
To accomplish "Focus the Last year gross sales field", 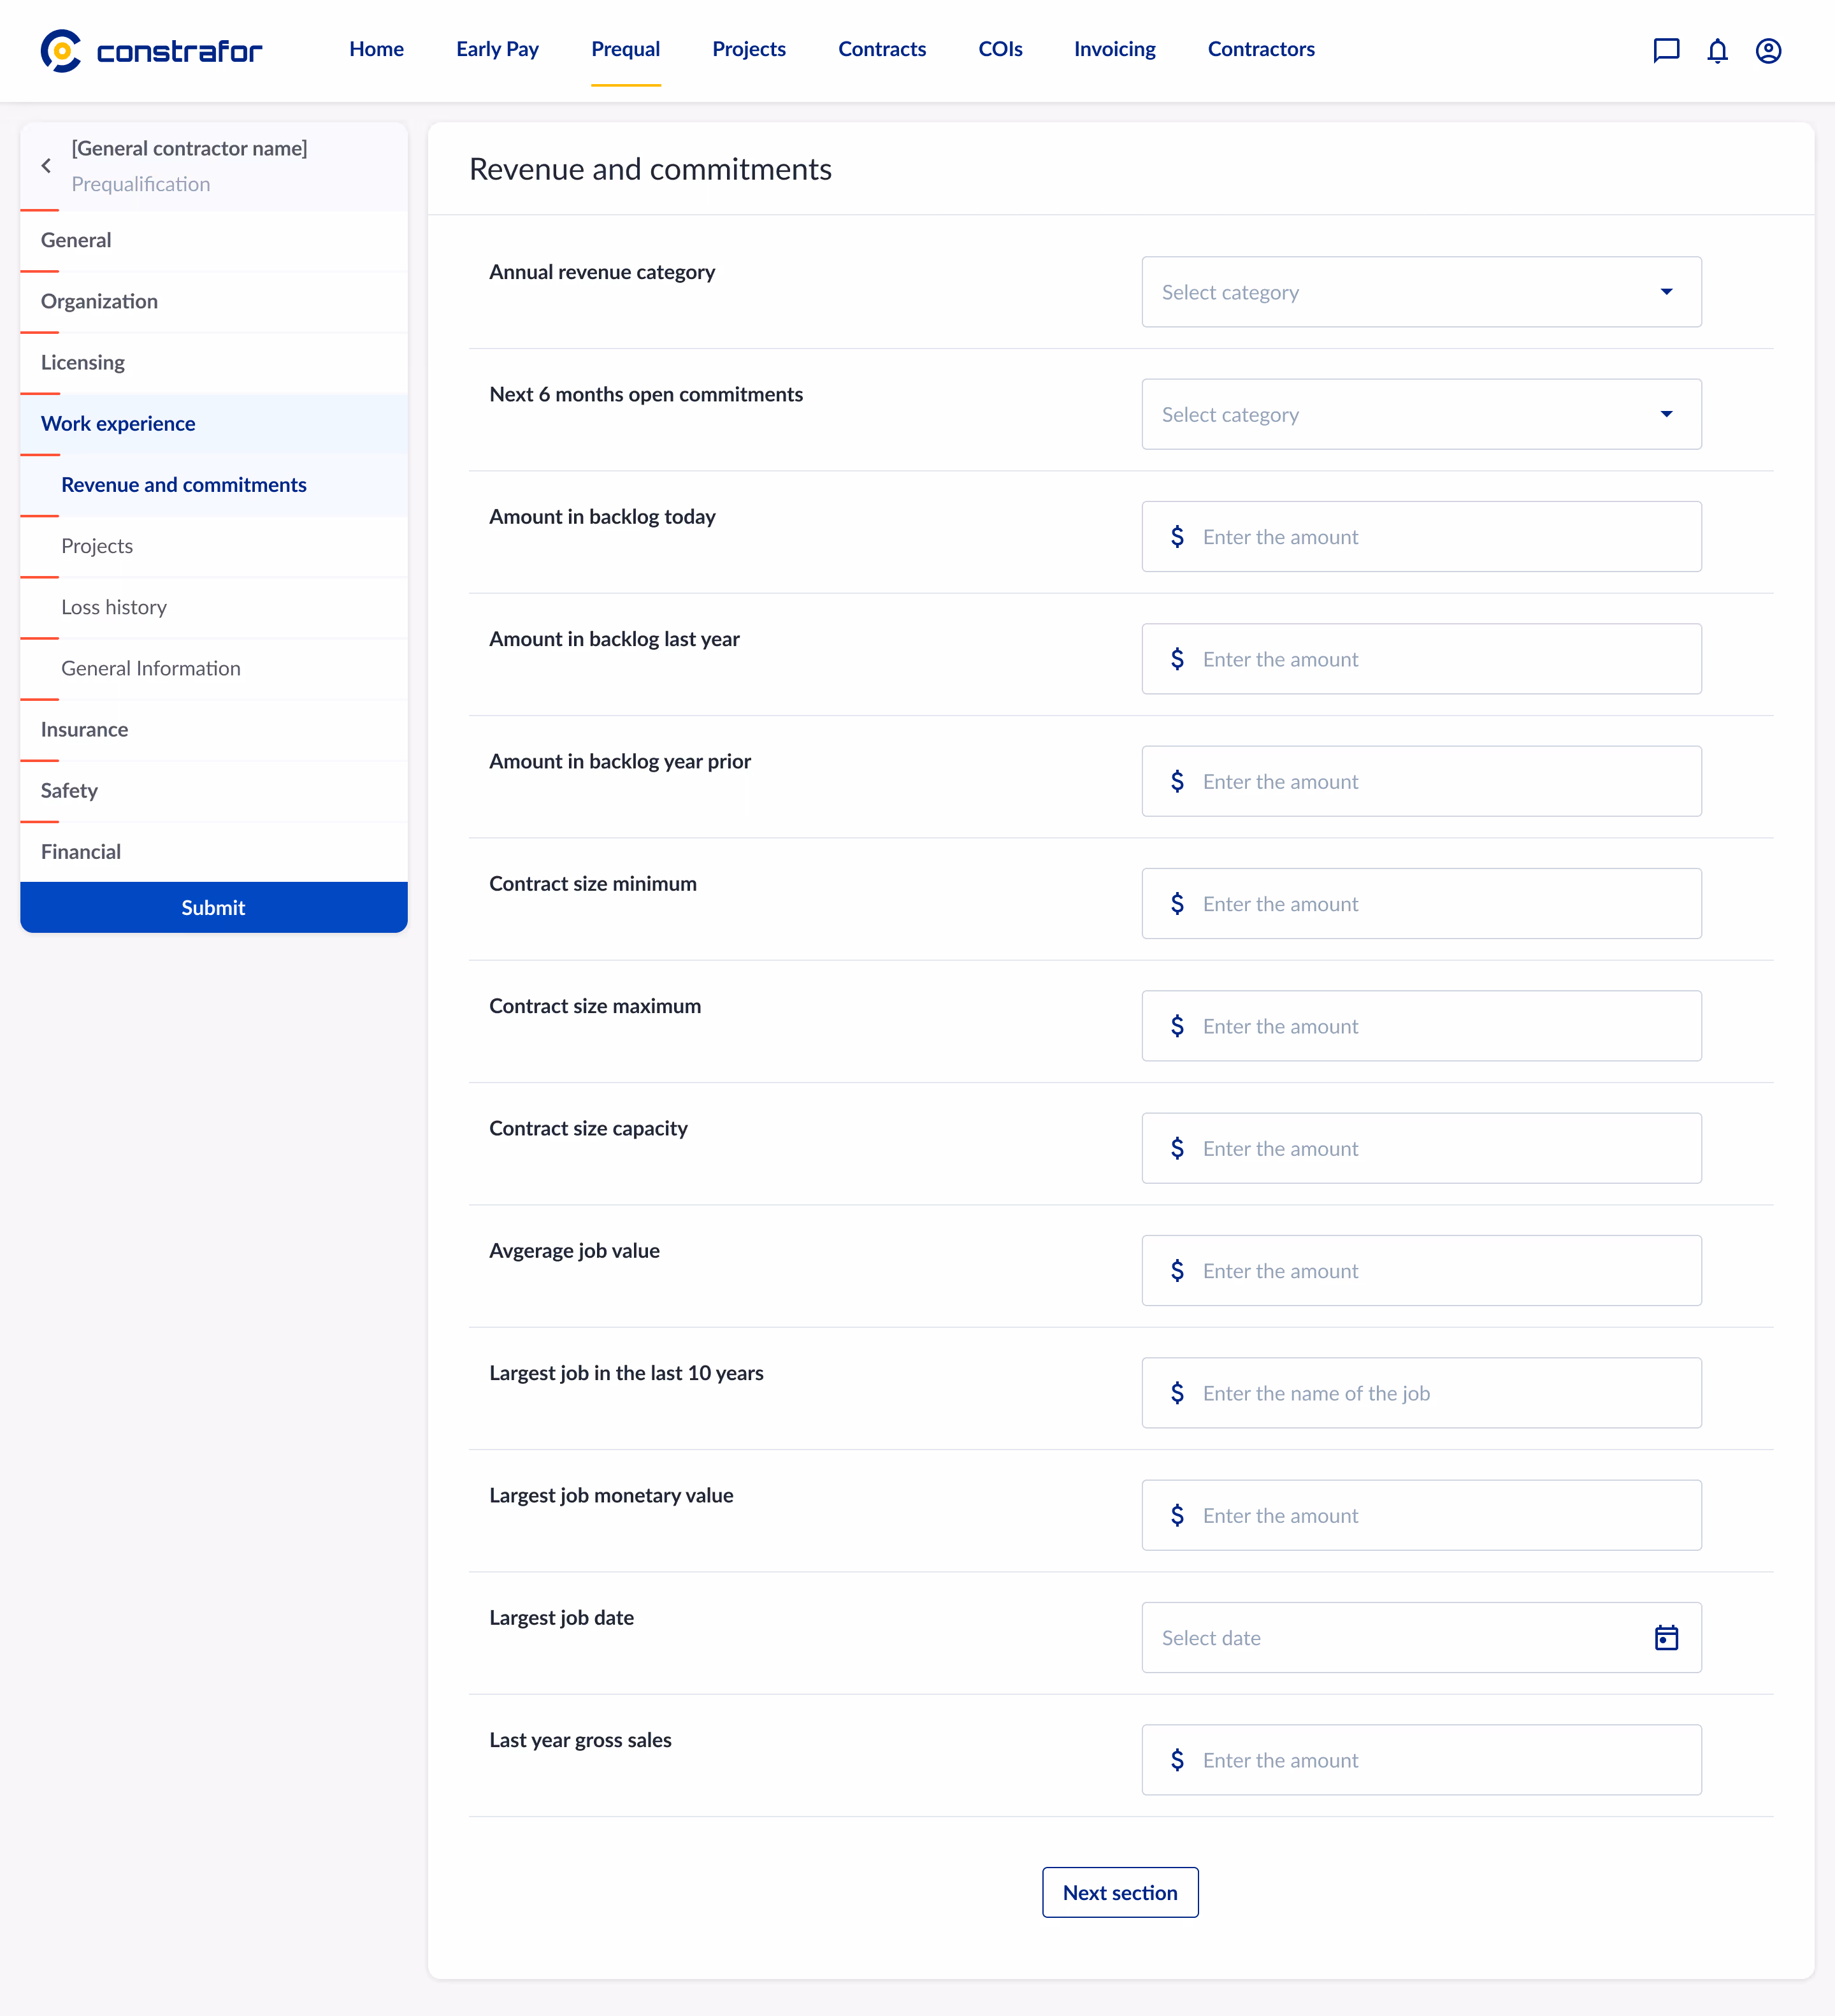I will pyautogui.click(x=1421, y=1760).
